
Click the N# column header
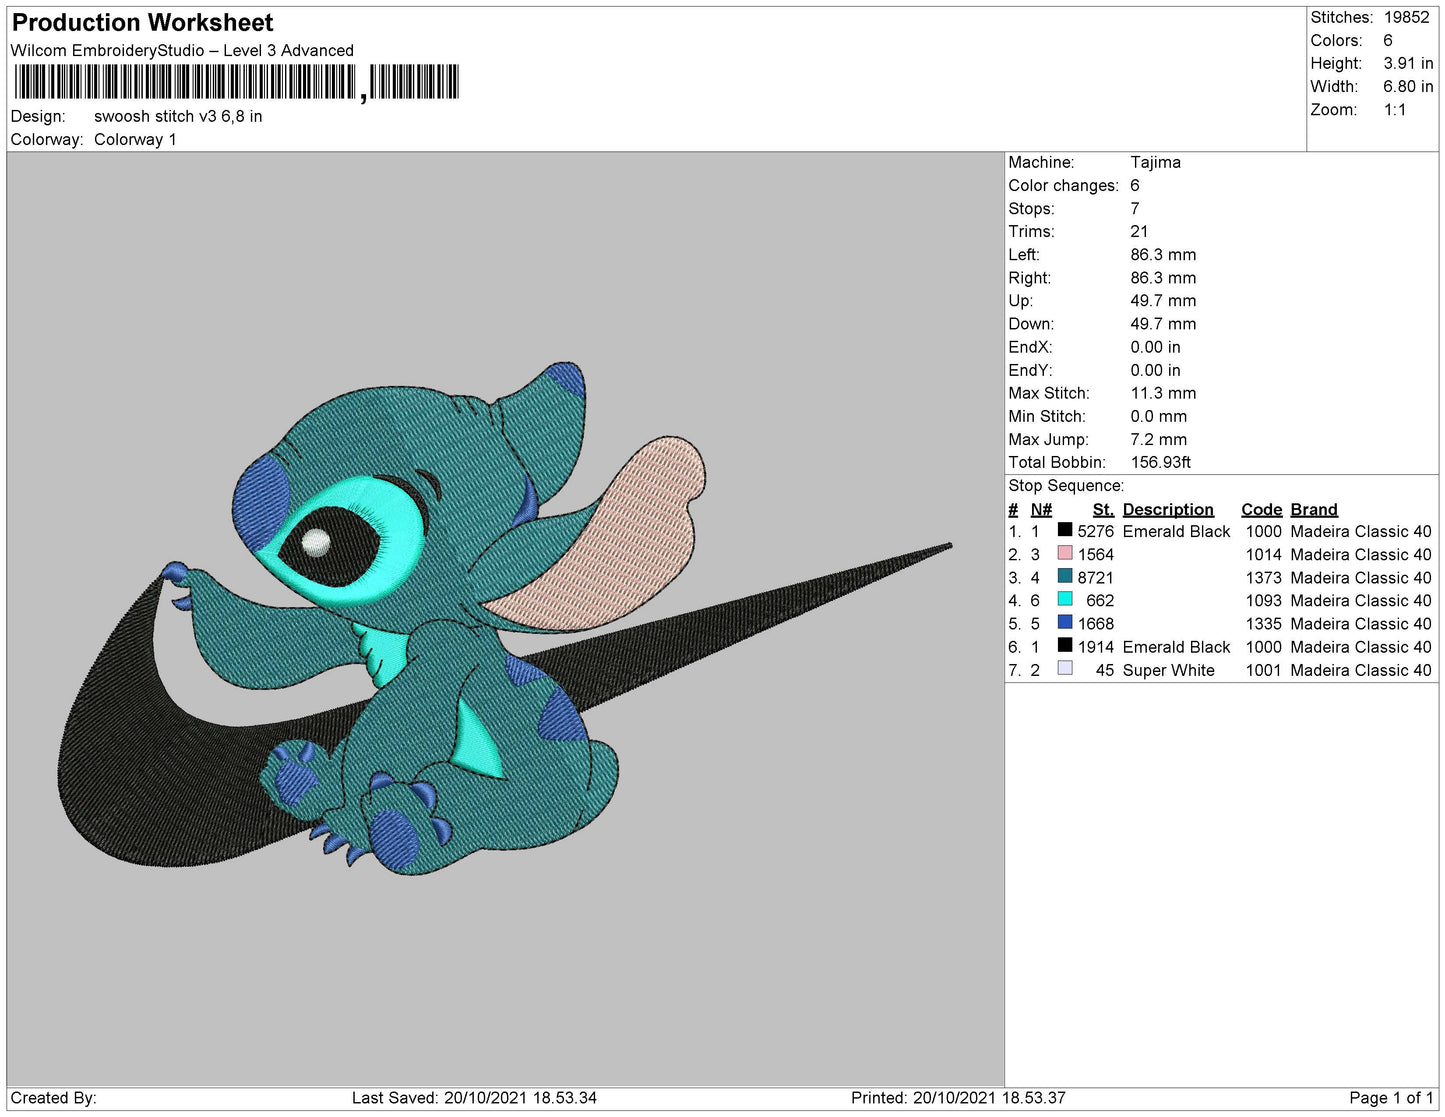click(x=1041, y=509)
